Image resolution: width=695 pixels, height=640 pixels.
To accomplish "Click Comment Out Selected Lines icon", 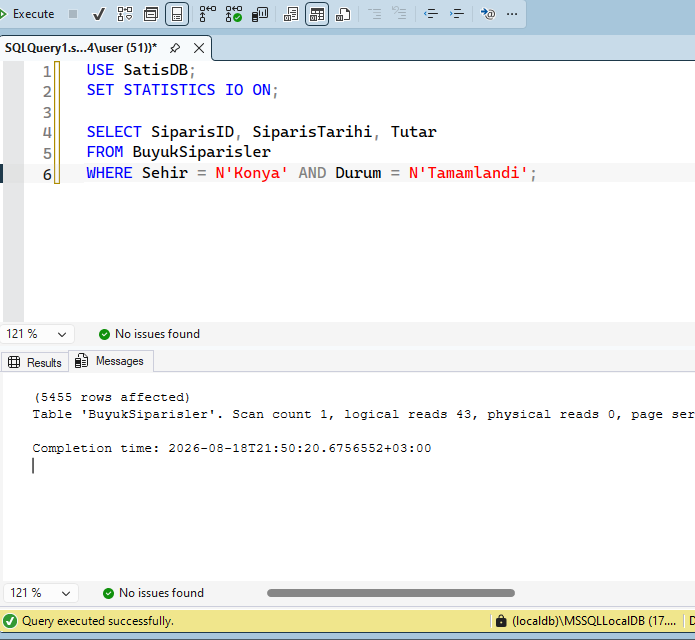I will tap(375, 14).
